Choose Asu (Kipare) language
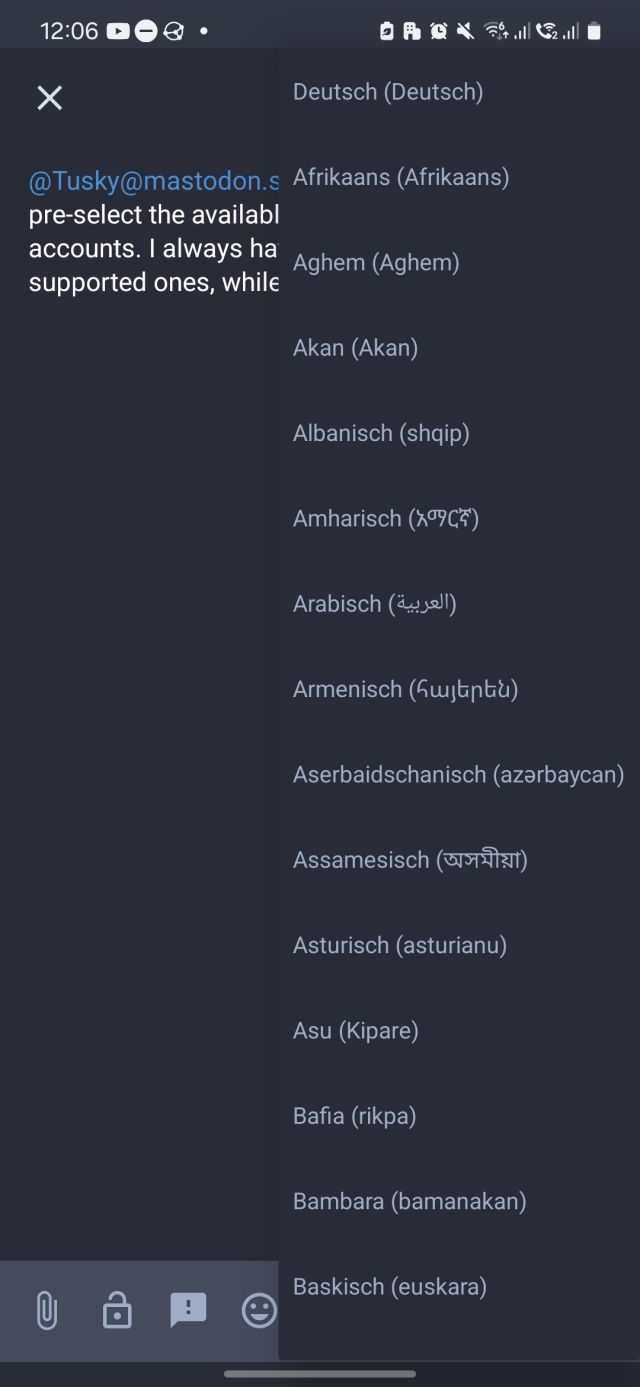 [355, 1031]
